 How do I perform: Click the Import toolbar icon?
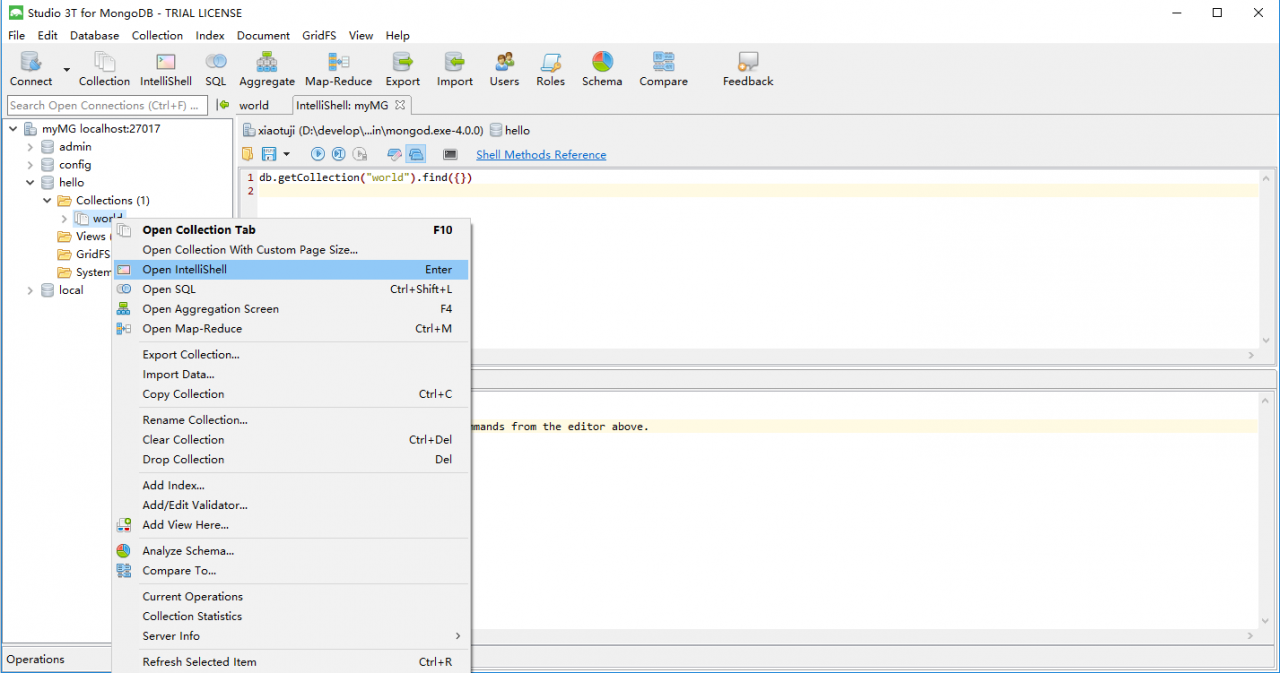pos(454,68)
